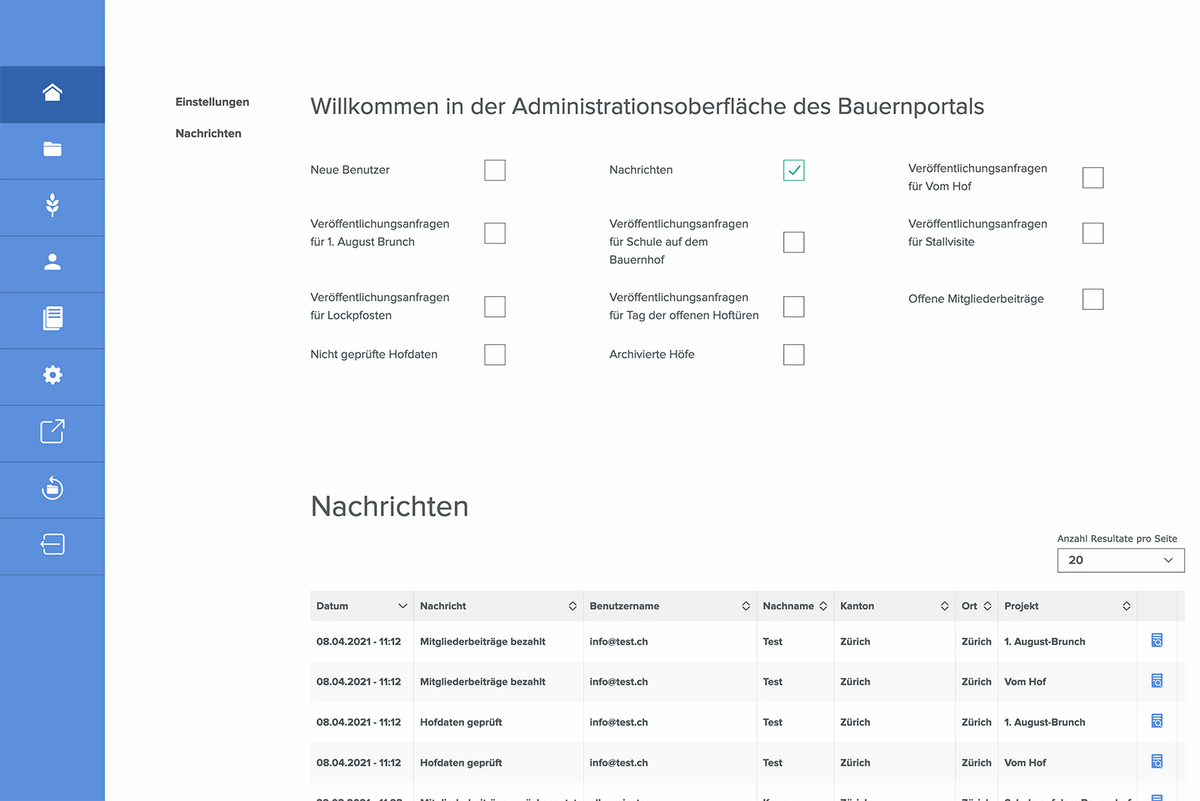Open the documents pages sidebar icon

coord(52,319)
